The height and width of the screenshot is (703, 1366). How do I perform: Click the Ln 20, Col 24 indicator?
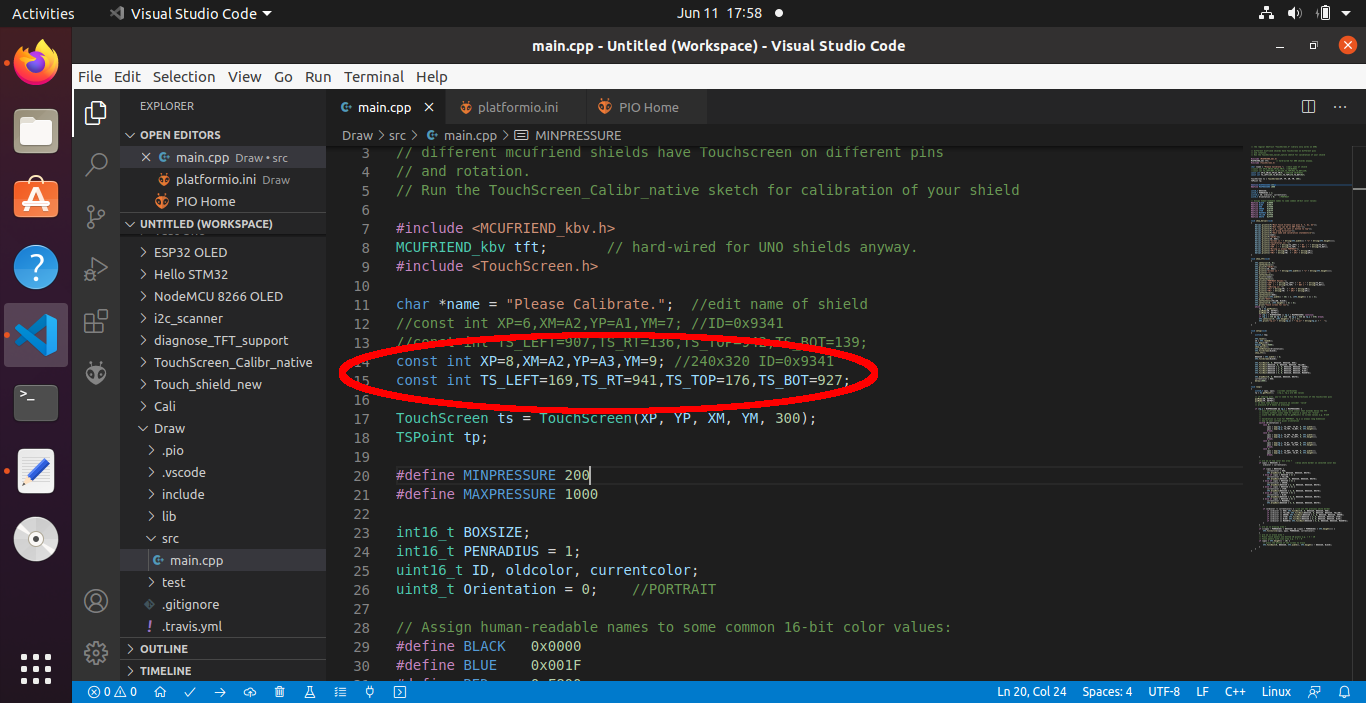pos(1031,692)
